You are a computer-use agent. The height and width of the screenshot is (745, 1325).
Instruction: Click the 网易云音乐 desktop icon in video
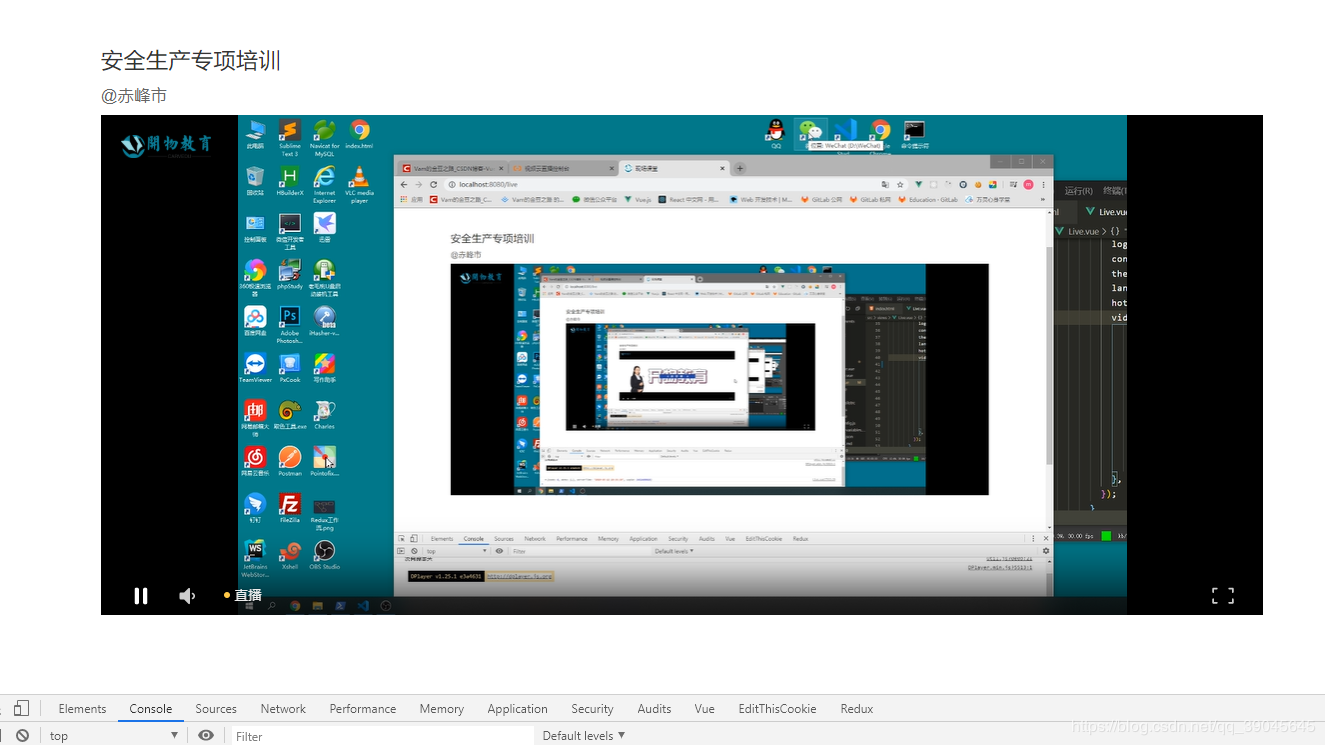point(255,461)
